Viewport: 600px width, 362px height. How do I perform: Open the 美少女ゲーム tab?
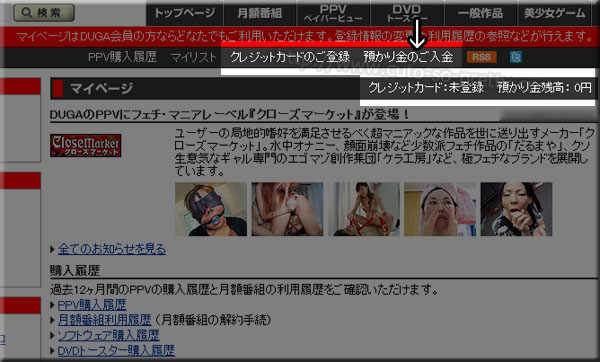pyautogui.click(x=554, y=13)
